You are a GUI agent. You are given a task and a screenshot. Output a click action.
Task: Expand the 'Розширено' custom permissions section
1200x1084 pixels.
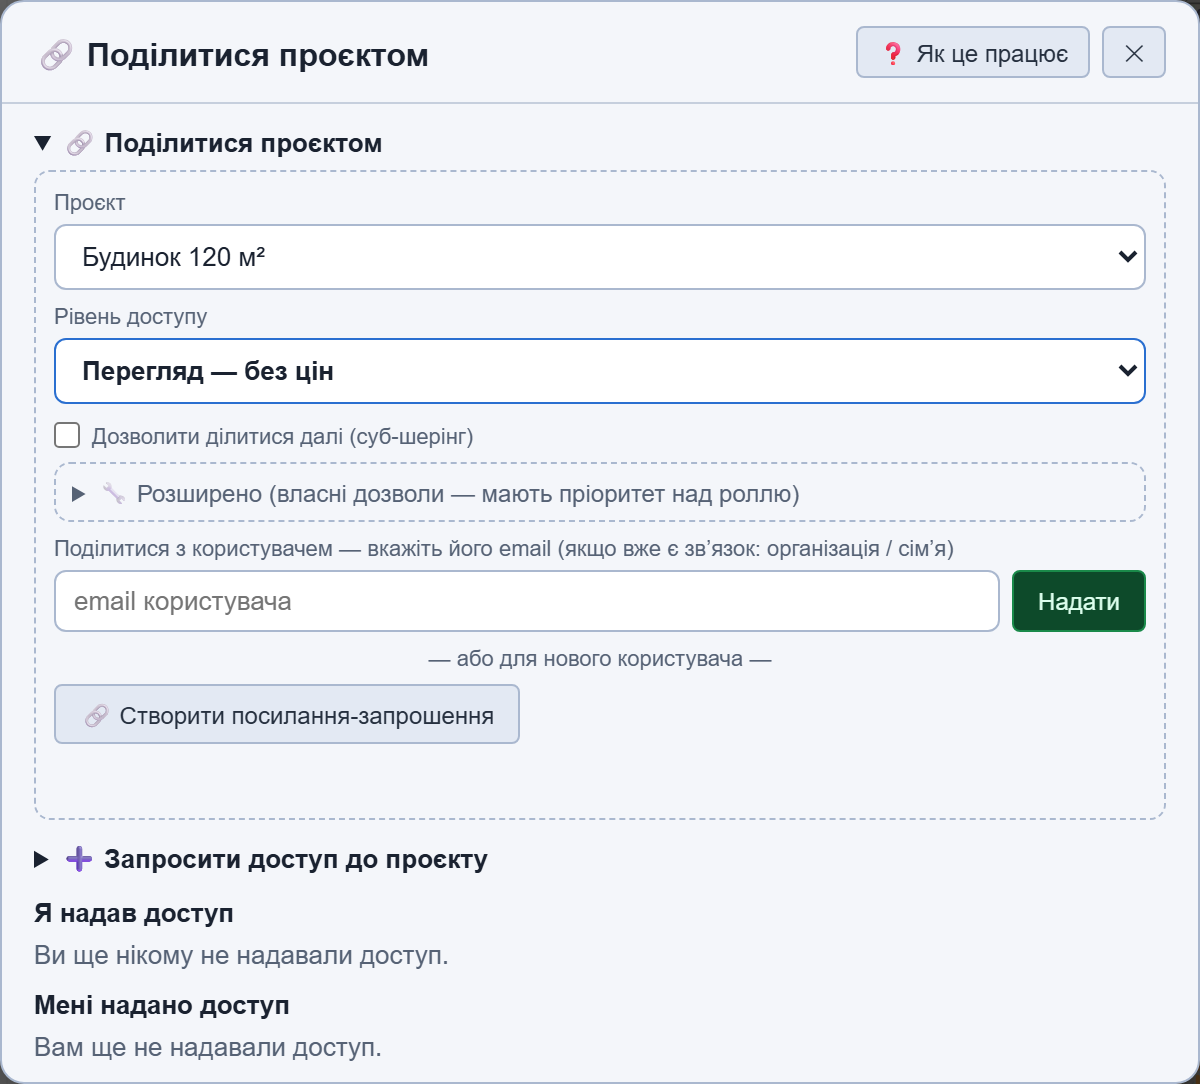click(600, 493)
